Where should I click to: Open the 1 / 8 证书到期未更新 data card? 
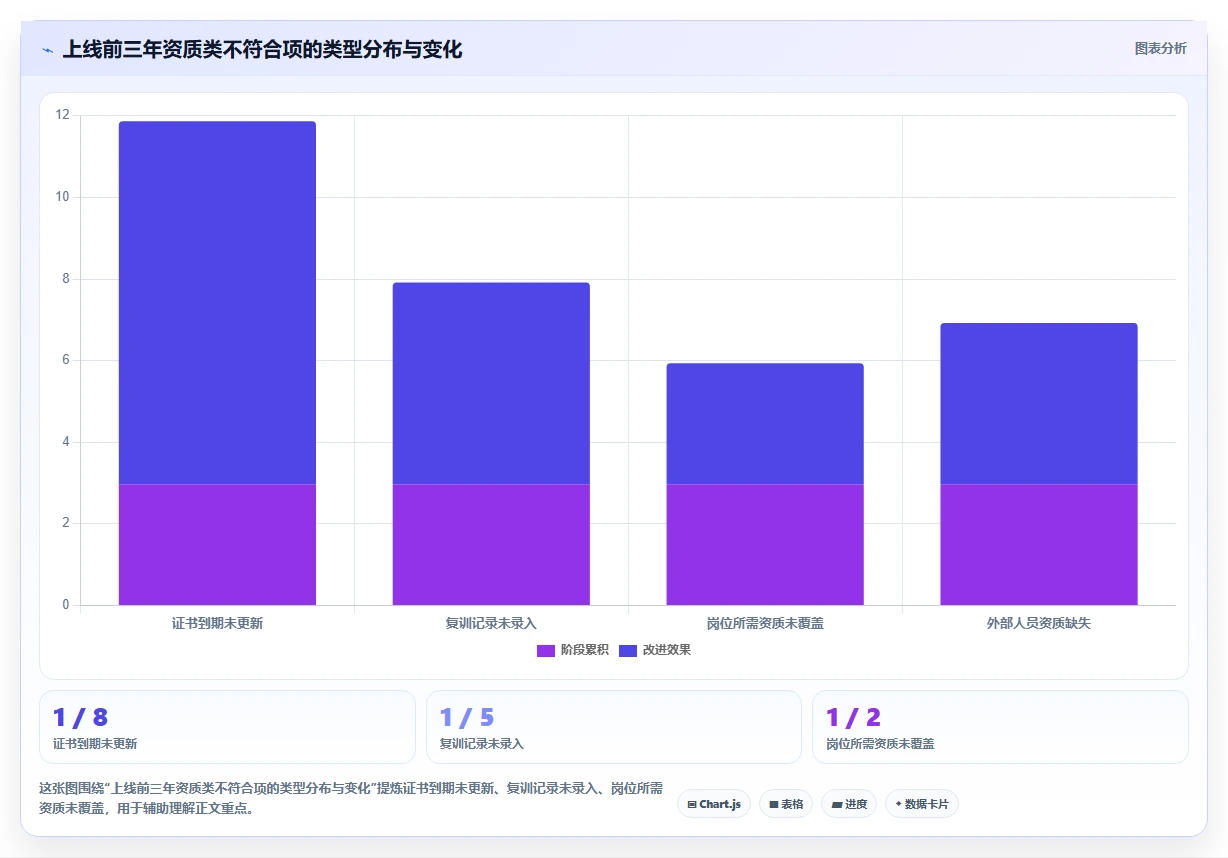(227, 727)
